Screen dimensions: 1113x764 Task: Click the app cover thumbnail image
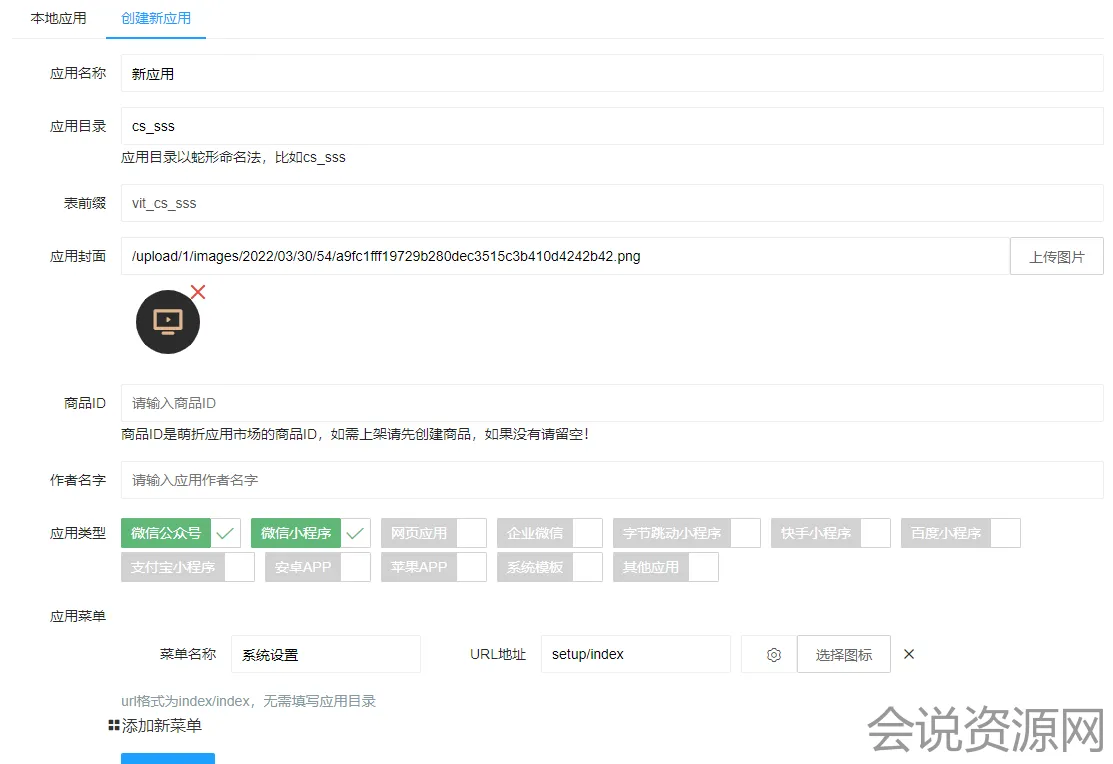168,321
